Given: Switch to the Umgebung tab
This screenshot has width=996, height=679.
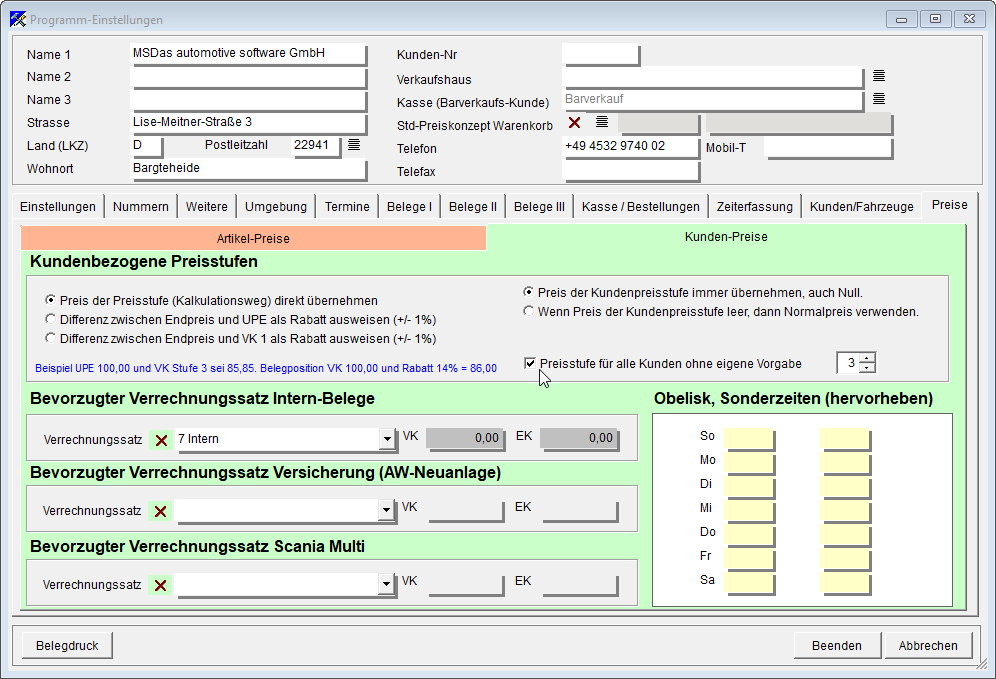Looking at the screenshot, I should 276,206.
